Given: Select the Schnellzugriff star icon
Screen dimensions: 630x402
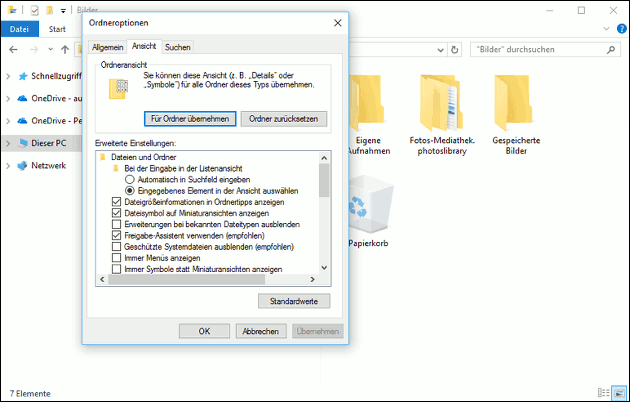Looking at the screenshot, I should click(x=22, y=76).
